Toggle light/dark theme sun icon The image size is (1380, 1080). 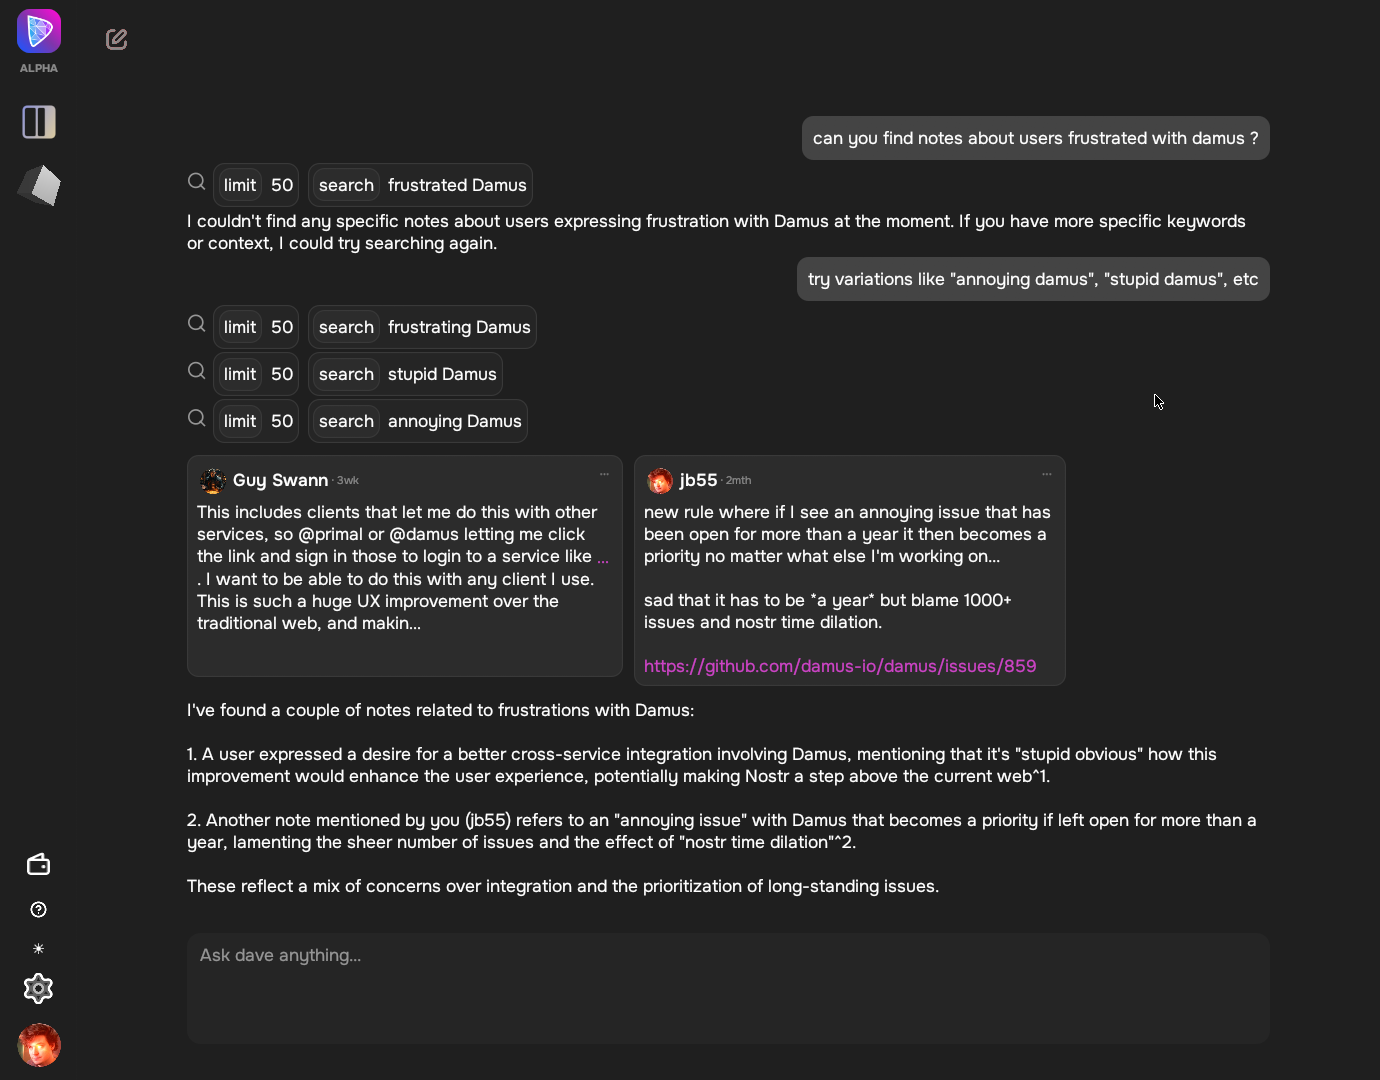38,948
